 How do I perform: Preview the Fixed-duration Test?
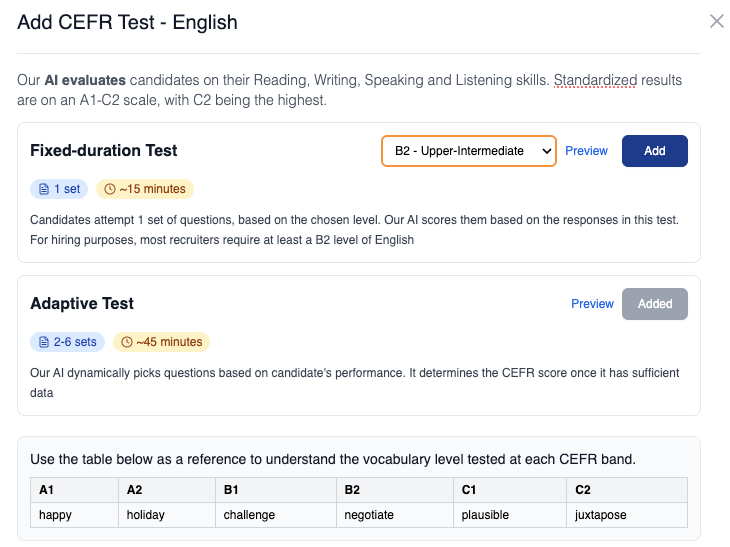[x=586, y=151]
